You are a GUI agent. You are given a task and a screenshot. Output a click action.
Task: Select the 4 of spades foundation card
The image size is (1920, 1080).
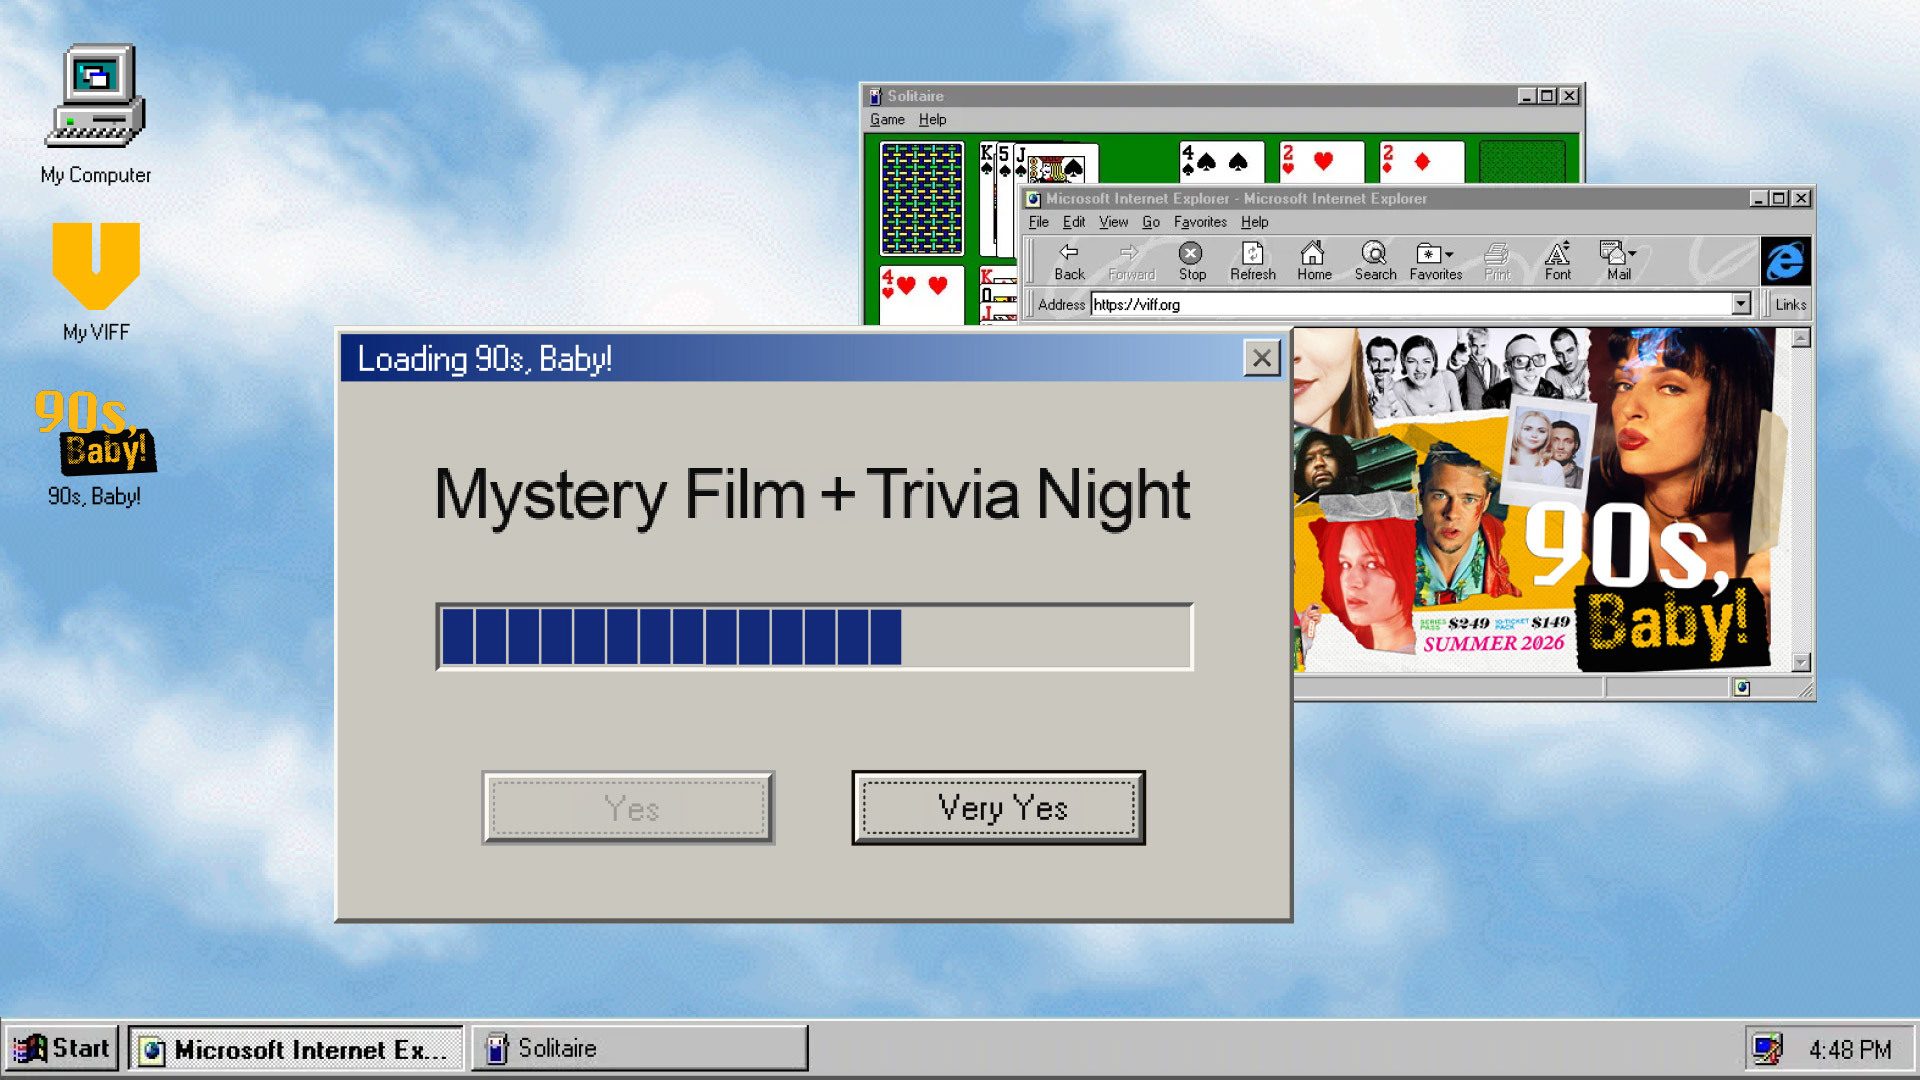coord(1221,162)
